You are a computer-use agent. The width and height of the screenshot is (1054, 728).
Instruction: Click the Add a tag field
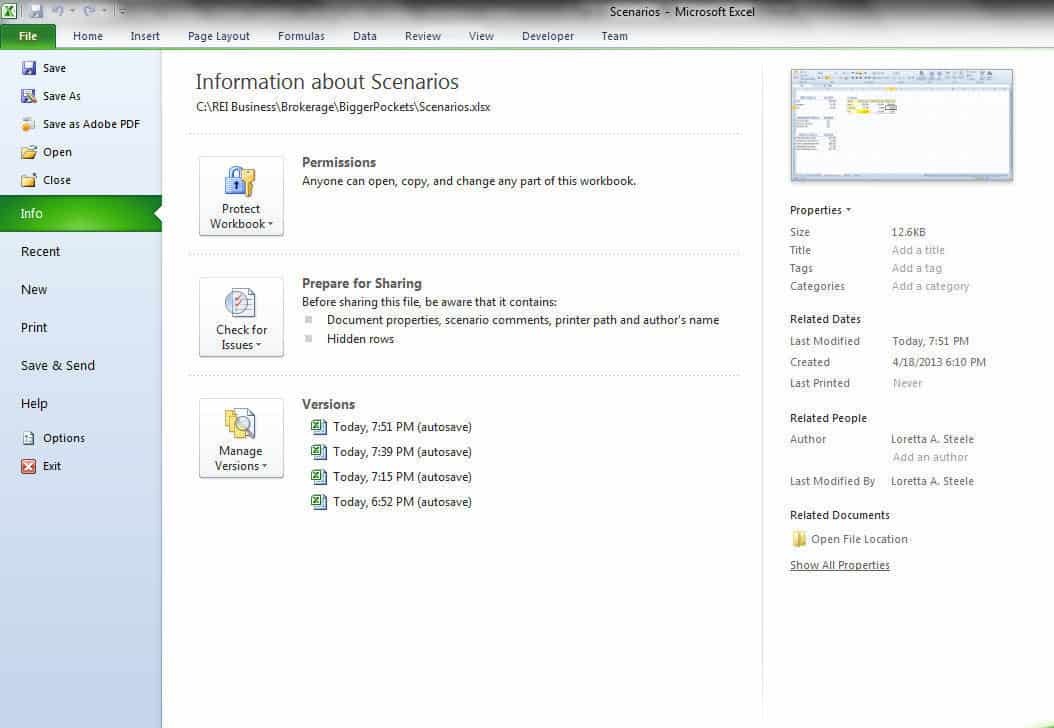click(x=917, y=268)
